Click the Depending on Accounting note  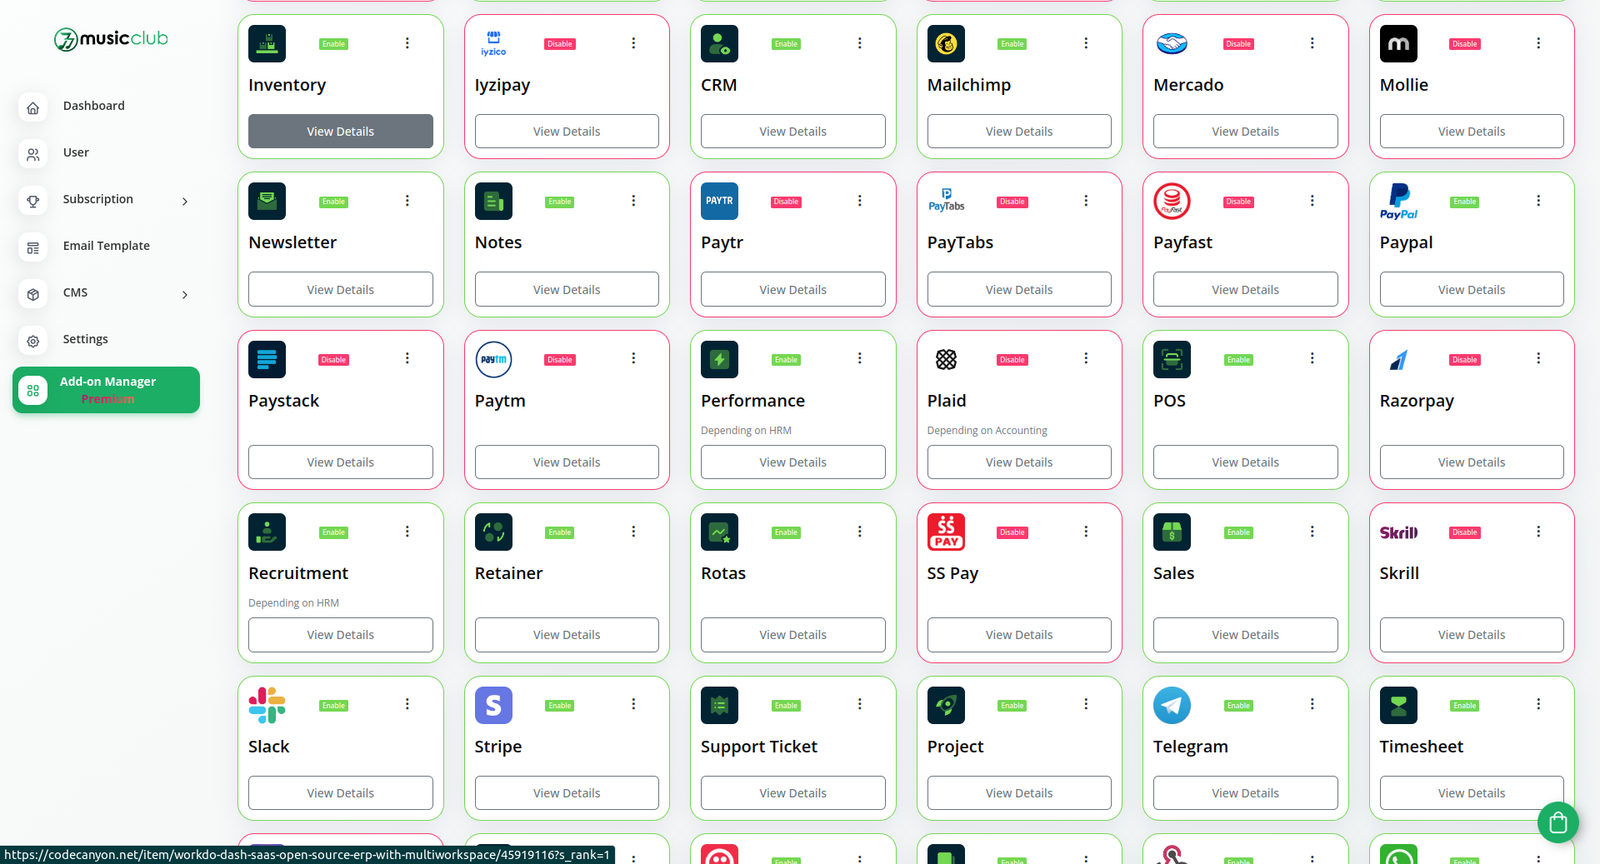click(987, 431)
